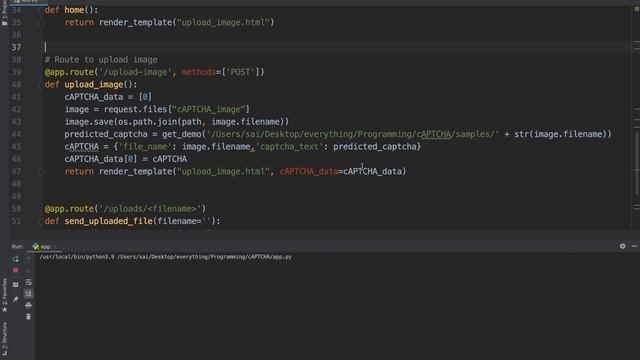
Task: Click 'request.files' on line 42
Action: (136, 109)
